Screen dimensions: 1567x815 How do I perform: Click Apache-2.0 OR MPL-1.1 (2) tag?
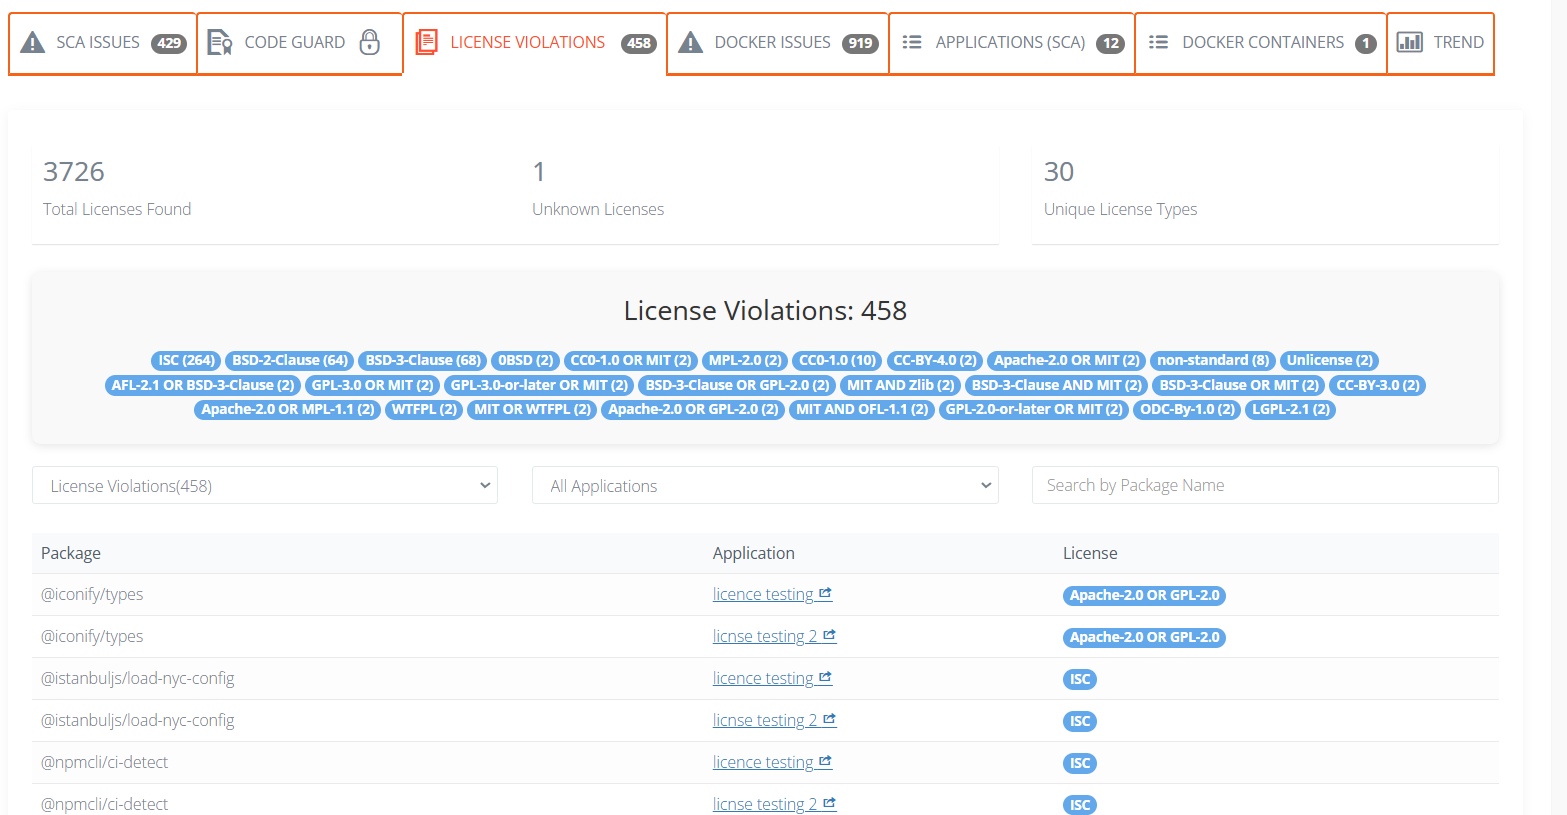tap(288, 409)
